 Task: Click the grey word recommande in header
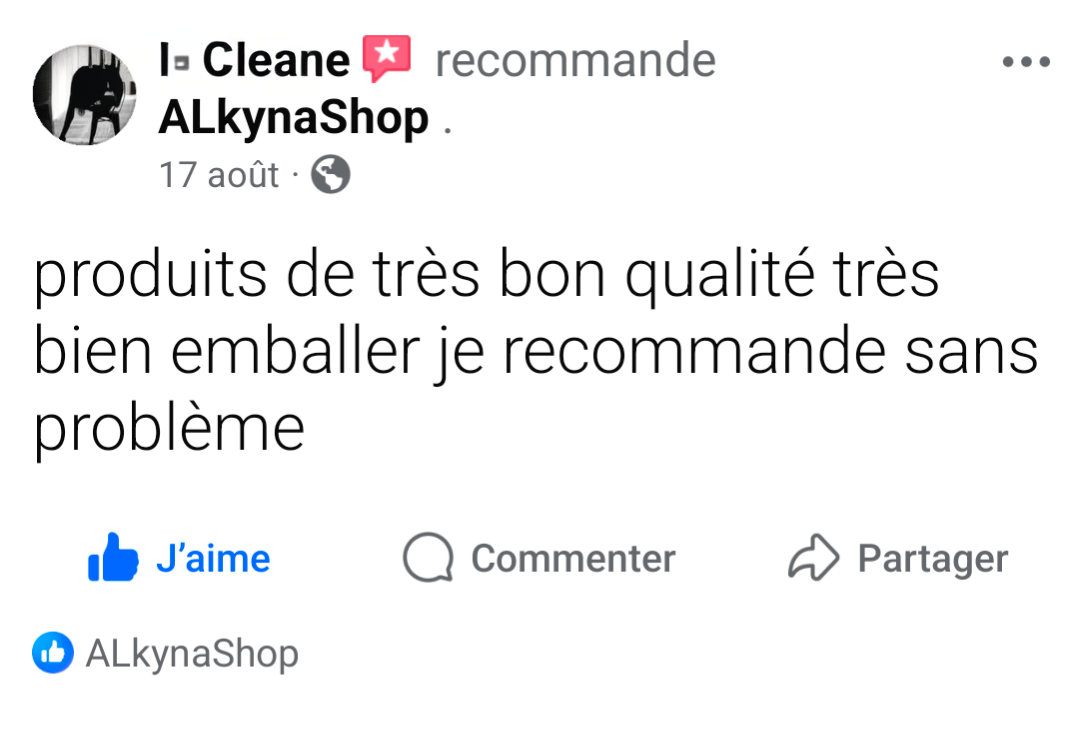(575, 61)
